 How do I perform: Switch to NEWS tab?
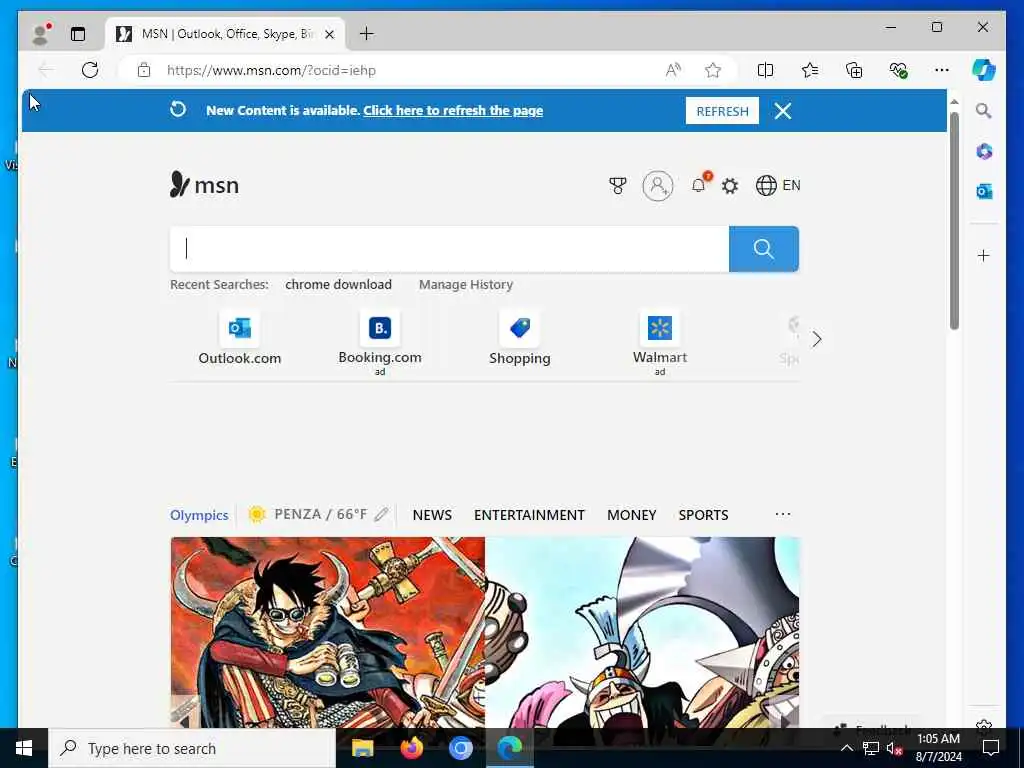click(432, 515)
